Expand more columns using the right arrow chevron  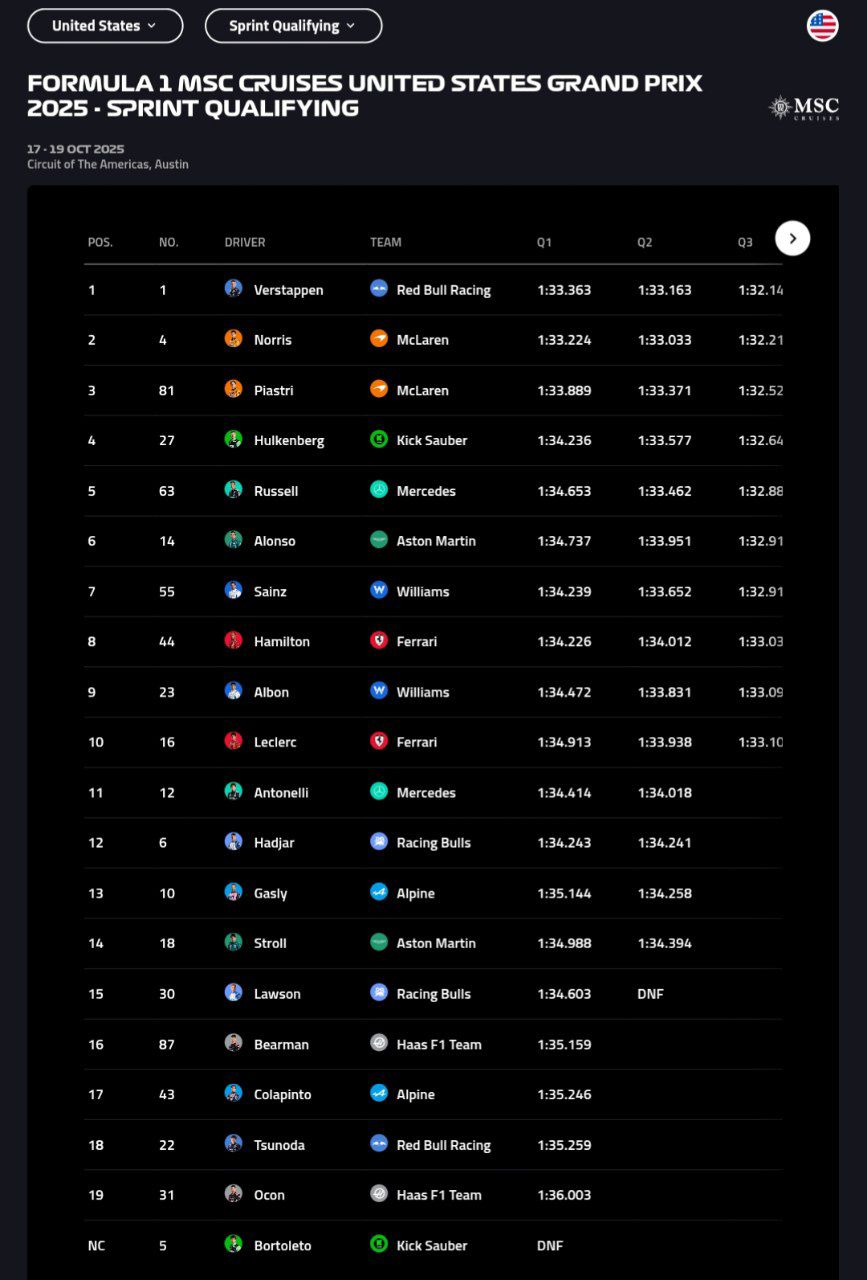click(x=792, y=238)
